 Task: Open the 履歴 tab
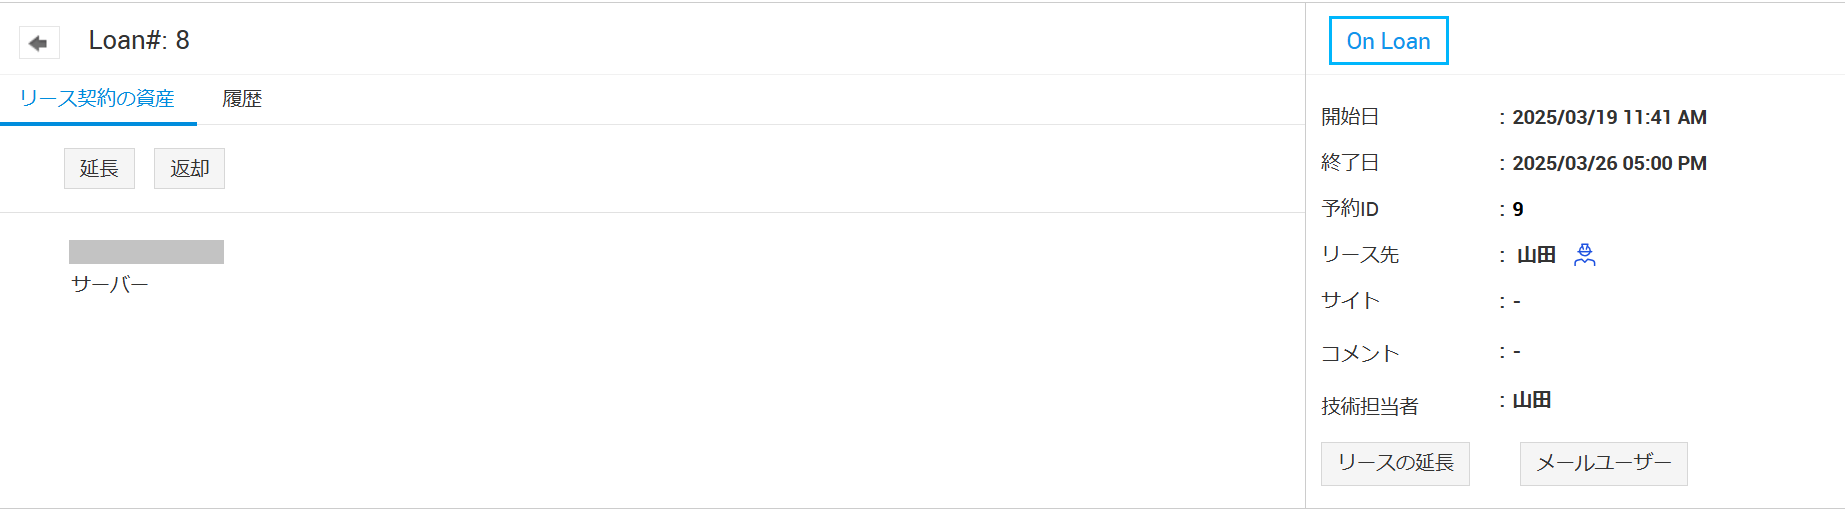click(x=242, y=99)
